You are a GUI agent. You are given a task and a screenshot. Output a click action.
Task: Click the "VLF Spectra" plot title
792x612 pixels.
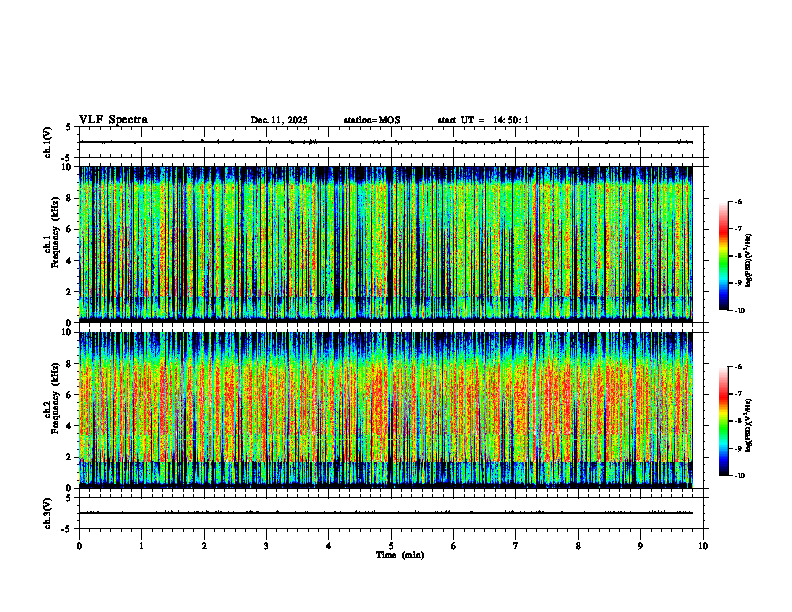pos(113,120)
